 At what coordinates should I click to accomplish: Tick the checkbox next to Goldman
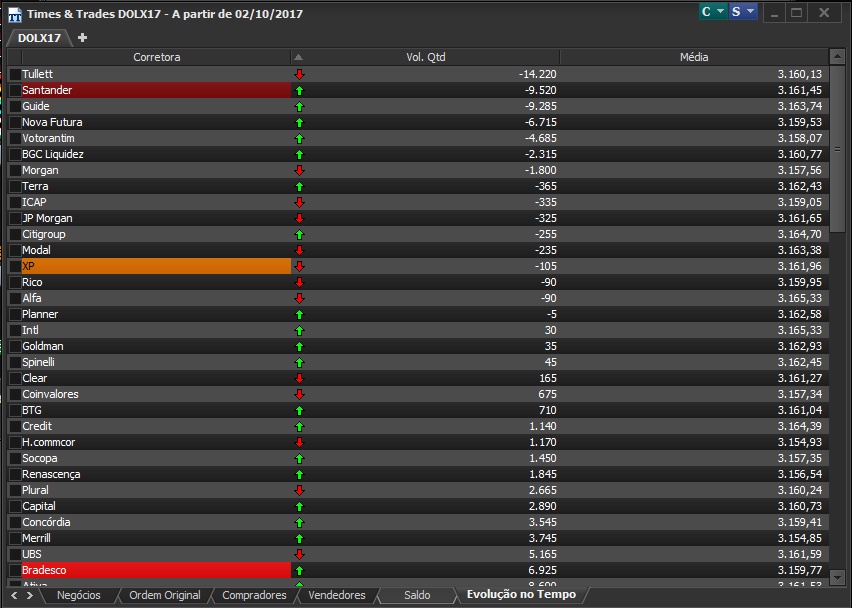pos(15,346)
